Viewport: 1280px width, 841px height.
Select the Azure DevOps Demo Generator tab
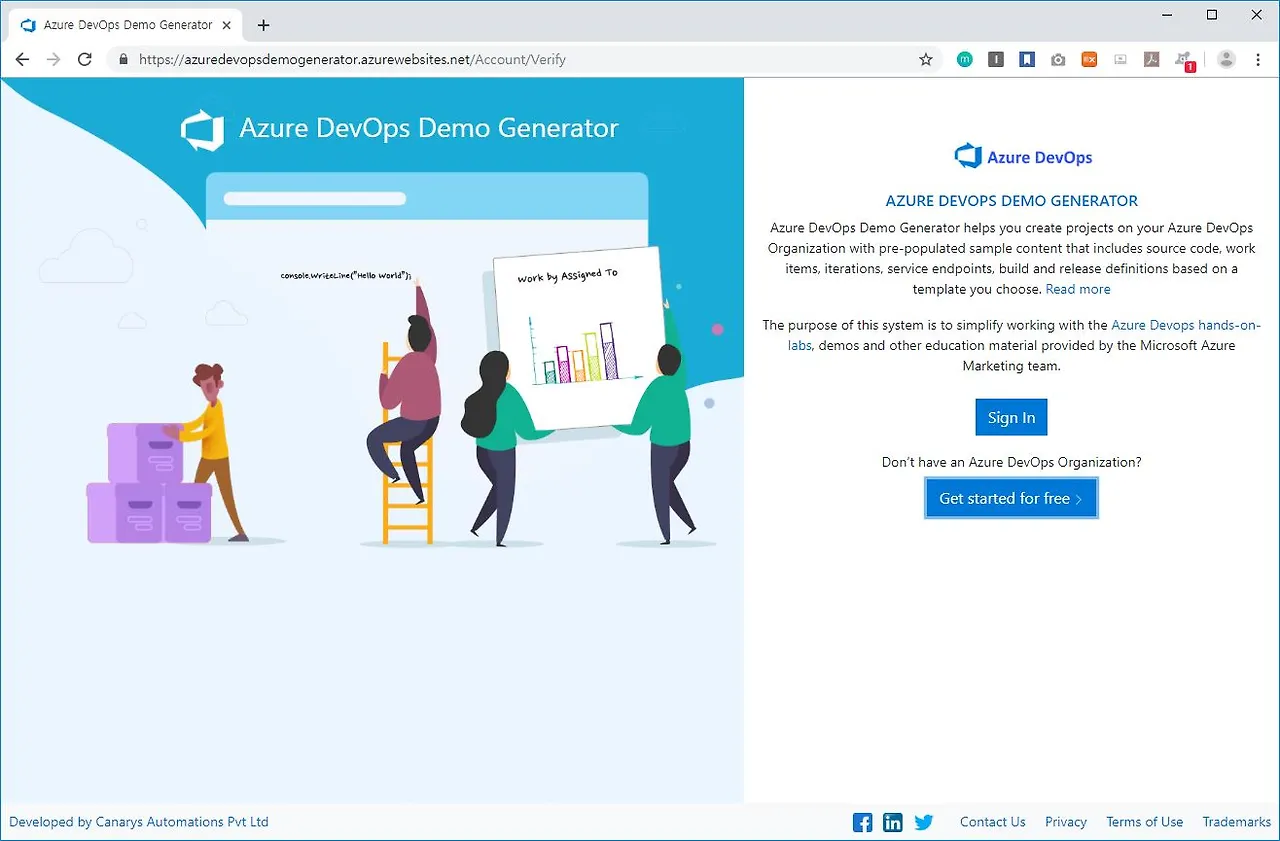click(x=125, y=25)
